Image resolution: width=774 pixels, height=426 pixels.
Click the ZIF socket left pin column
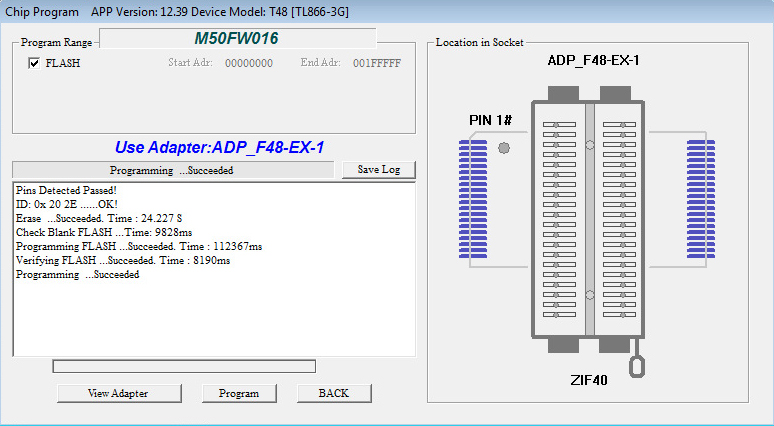point(558,220)
